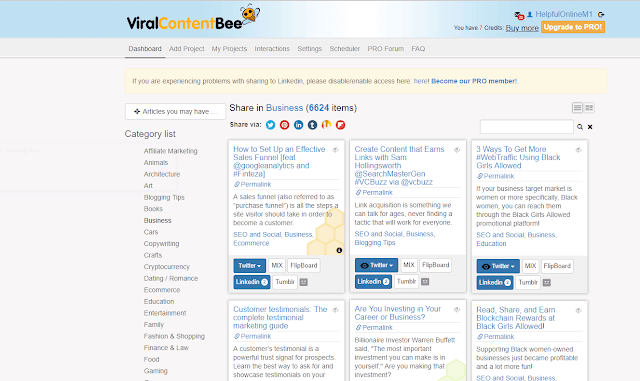Click Tumblr button on Sales Funnel card
Viewport: 640px width, 381px height.
[285, 282]
